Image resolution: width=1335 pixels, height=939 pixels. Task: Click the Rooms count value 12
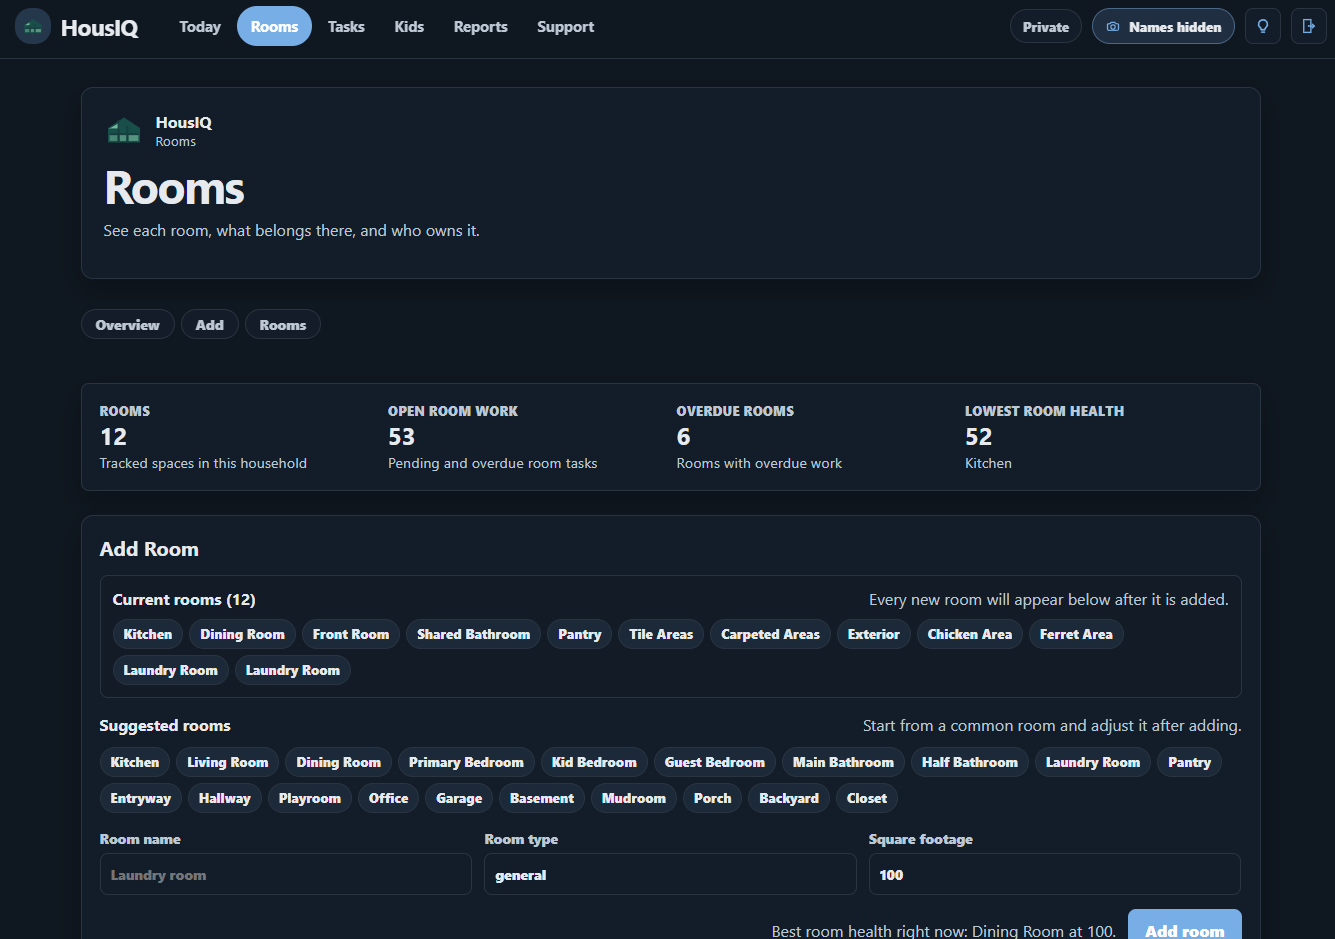click(x=114, y=437)
